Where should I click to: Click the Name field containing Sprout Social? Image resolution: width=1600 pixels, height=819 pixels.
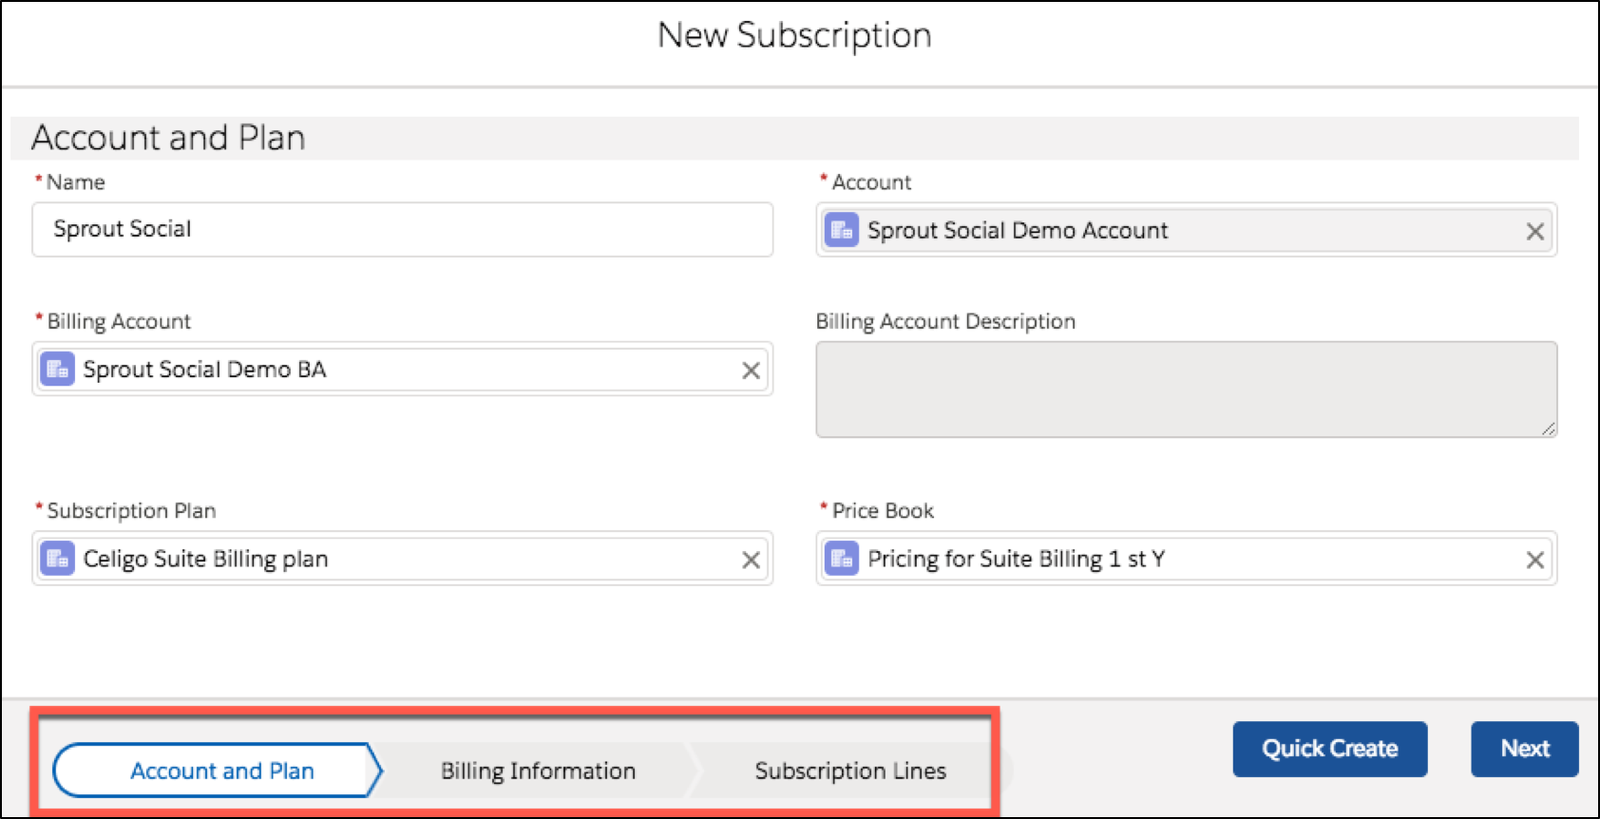(x=402, y=229)
